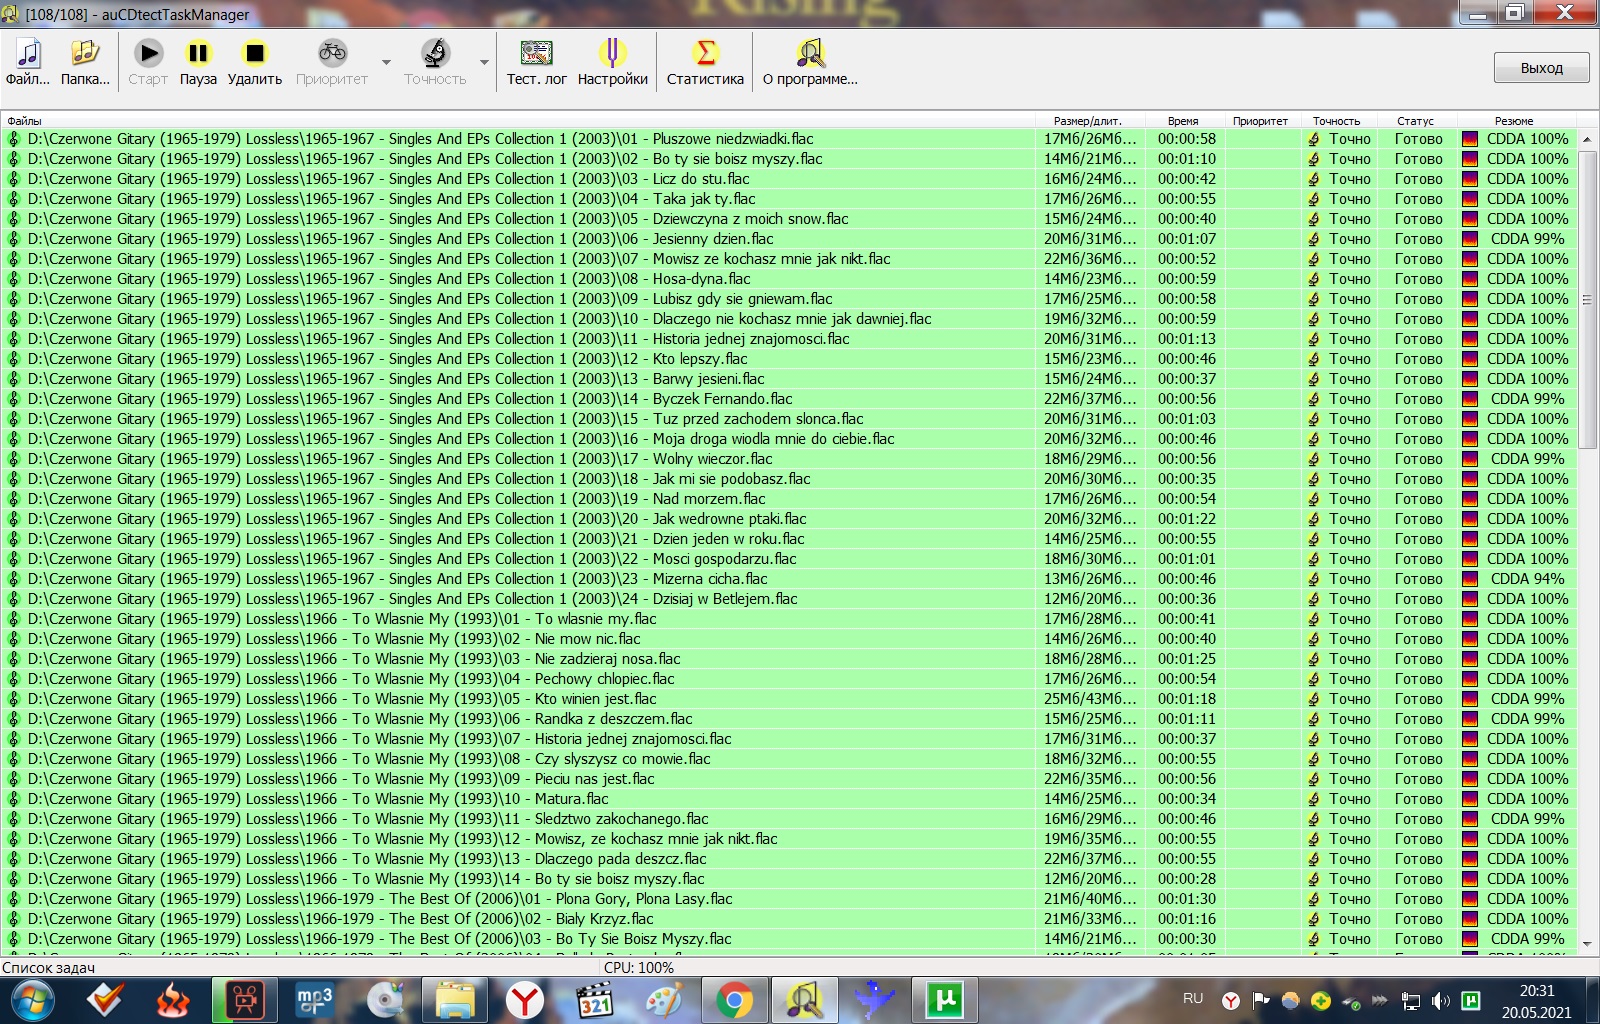Sort list by Резюме column header

pos(1513,121)
